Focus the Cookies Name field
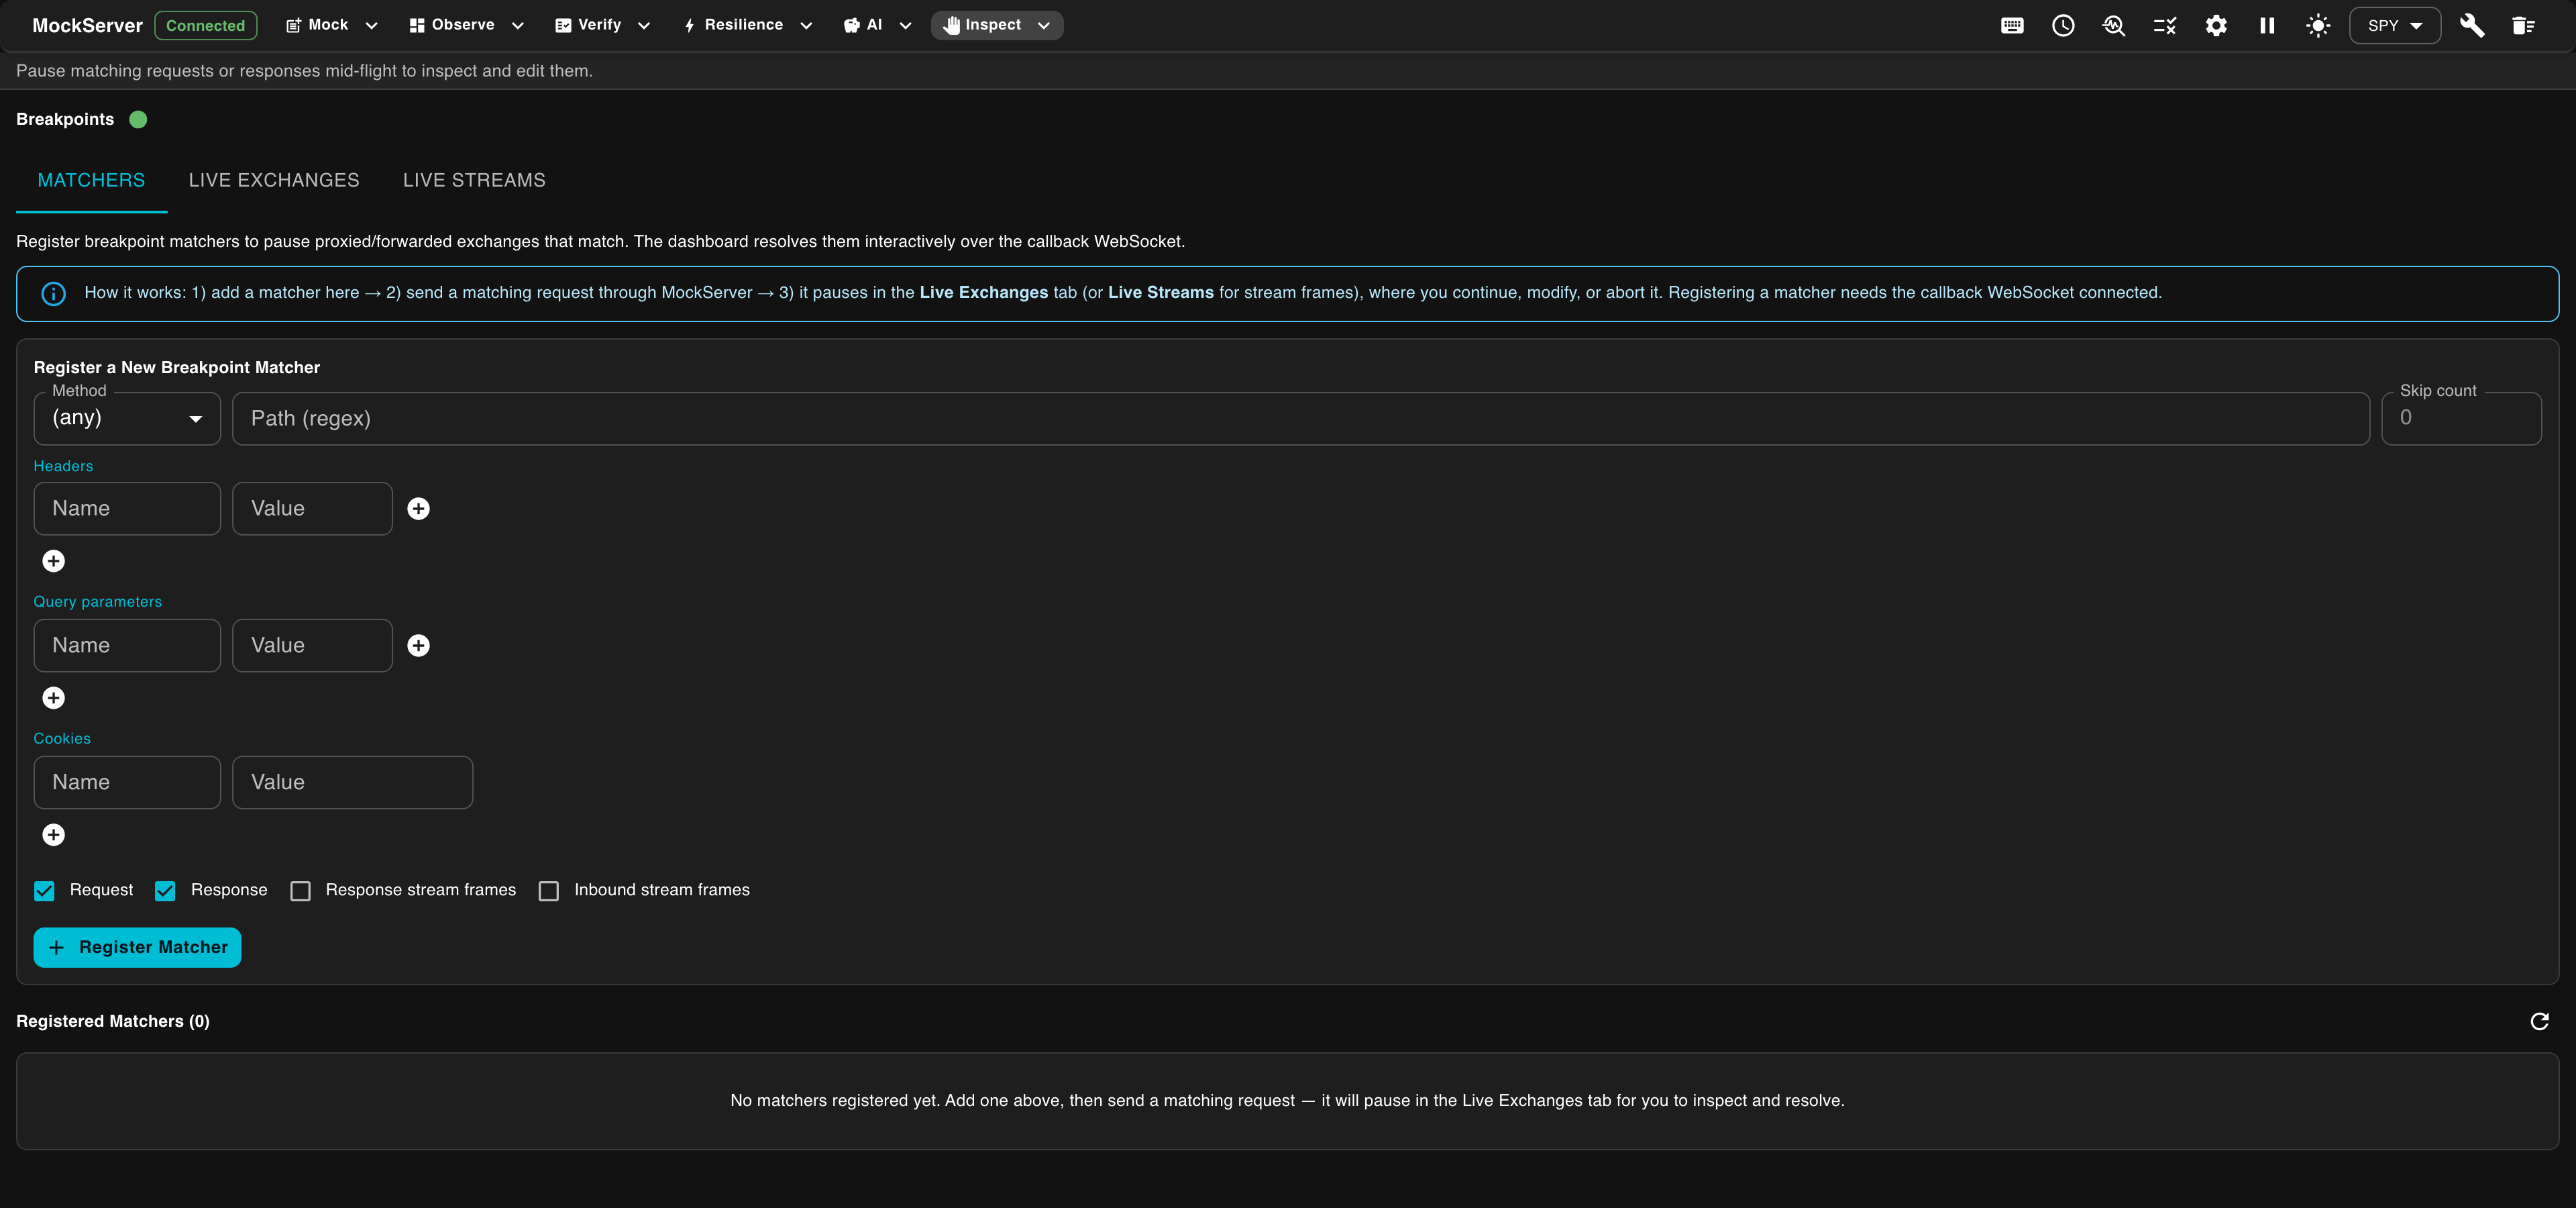The height and width of the screenshot is (1208, 2576). (127, 782)
